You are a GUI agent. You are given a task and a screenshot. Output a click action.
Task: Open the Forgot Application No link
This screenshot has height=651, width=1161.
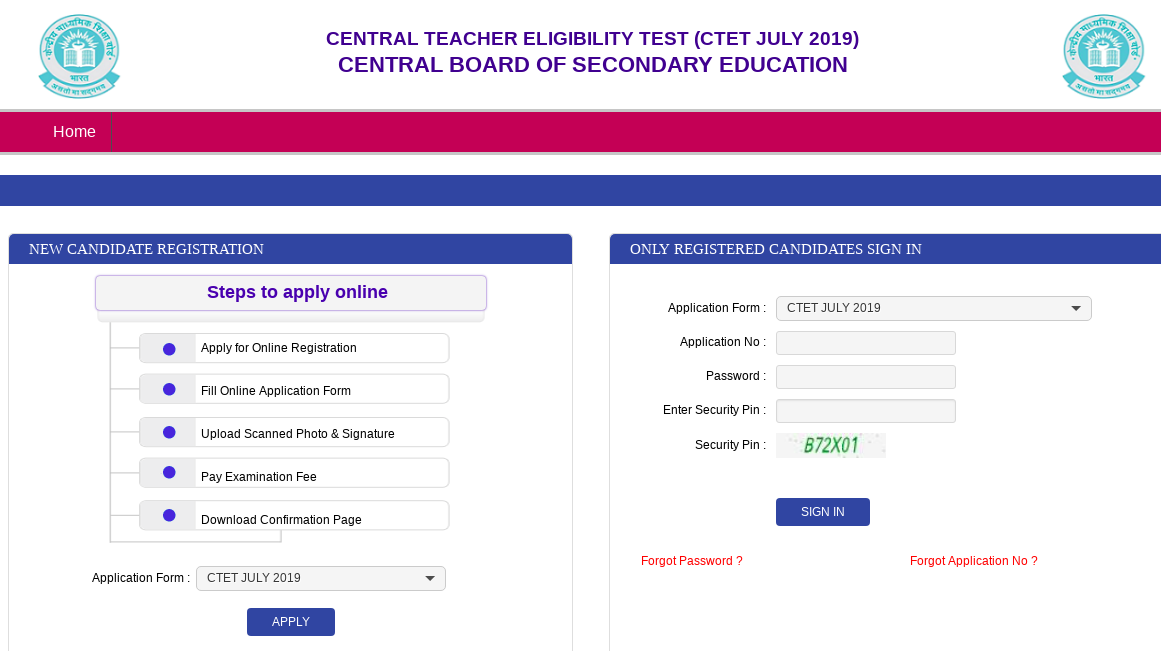click(x=973, y=561)
